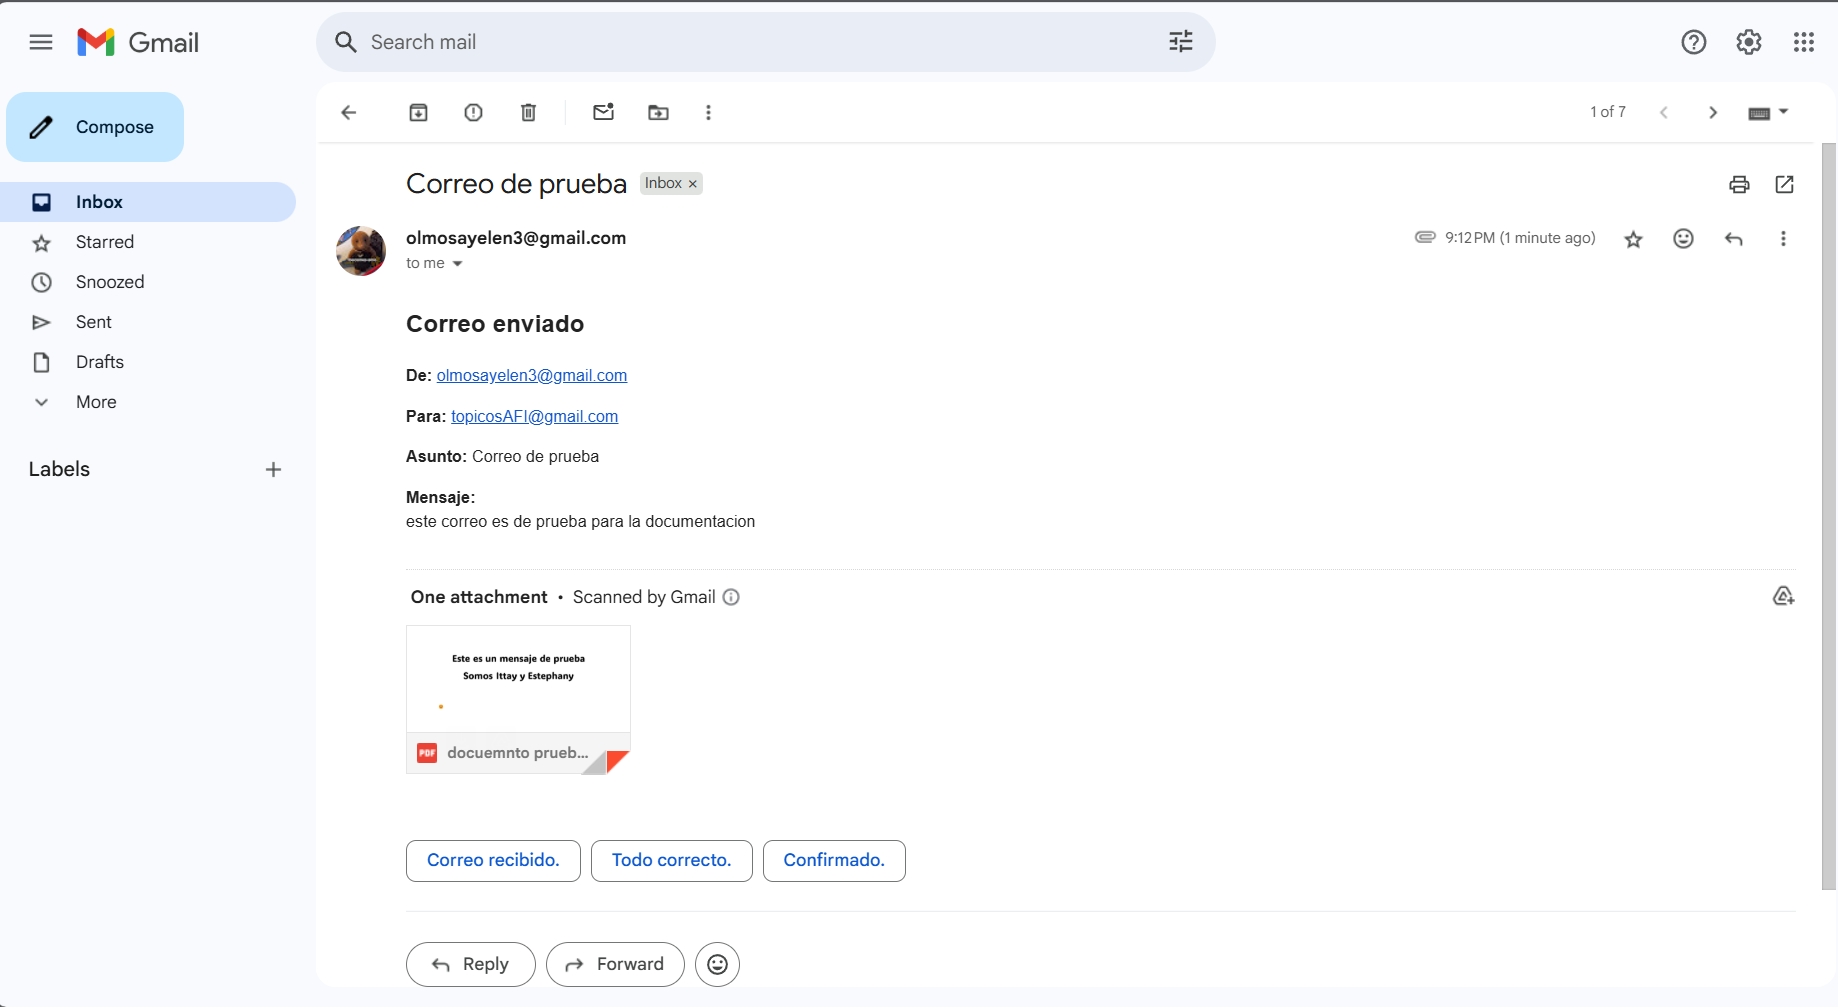Choose smart reply 'Confirmado.'
The image size is (1838, 1007).
[834, 860]
